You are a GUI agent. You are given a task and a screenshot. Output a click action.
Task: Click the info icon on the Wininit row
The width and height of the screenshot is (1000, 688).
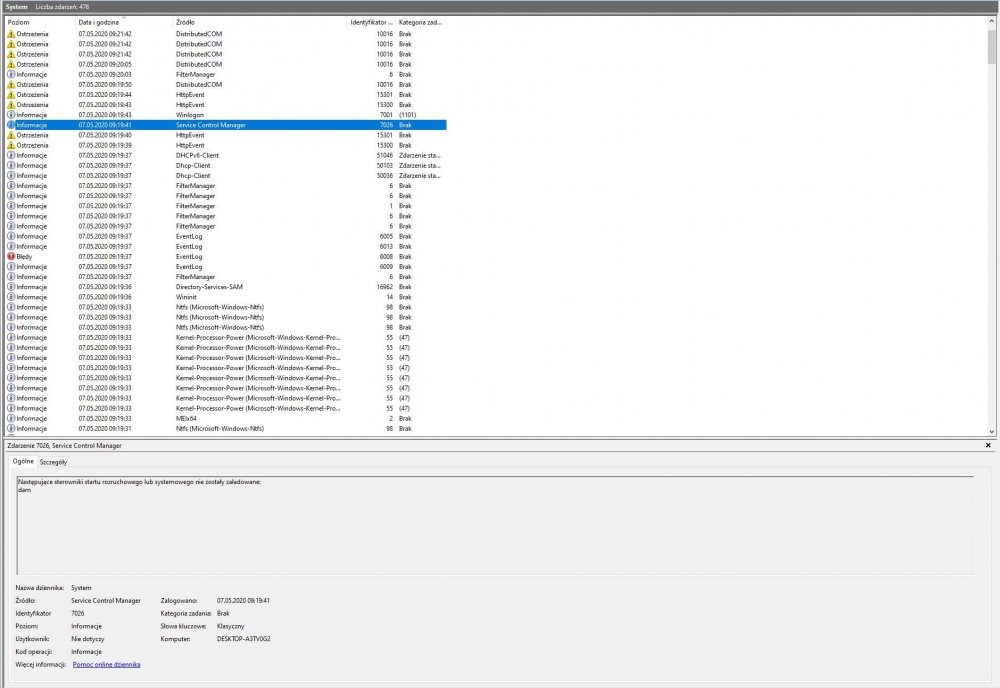pyautogui.click(x=10, y=297)
